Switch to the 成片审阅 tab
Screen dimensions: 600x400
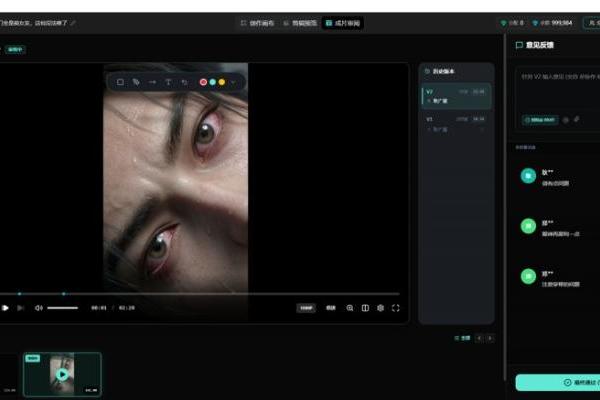click(343, 23)
